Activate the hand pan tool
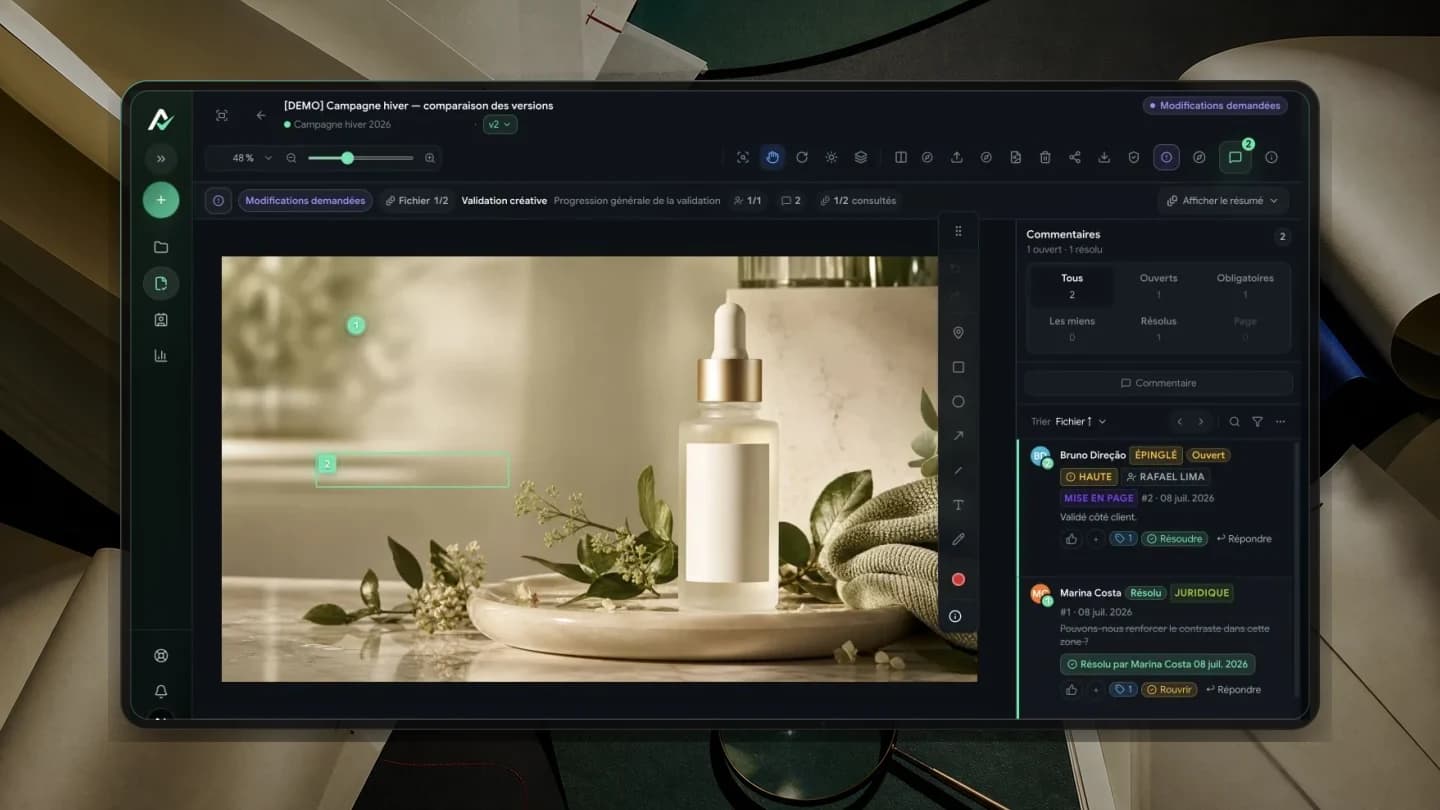 pos(772,157)
